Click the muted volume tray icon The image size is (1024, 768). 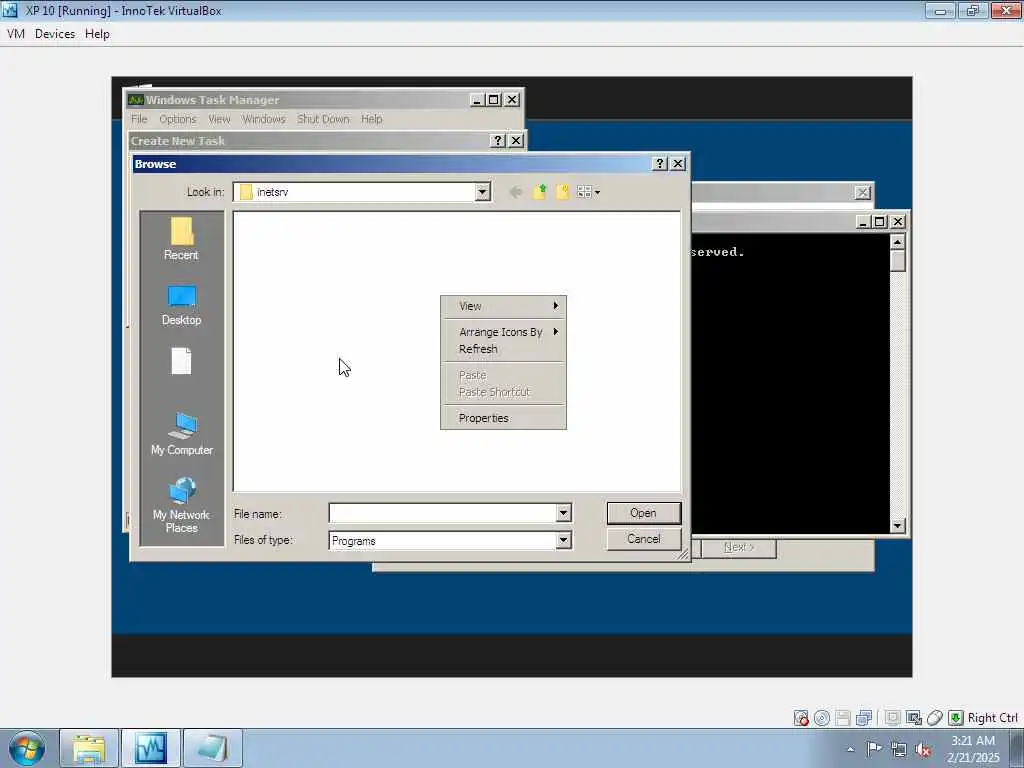pyautogui.click(x=923, y=749)
